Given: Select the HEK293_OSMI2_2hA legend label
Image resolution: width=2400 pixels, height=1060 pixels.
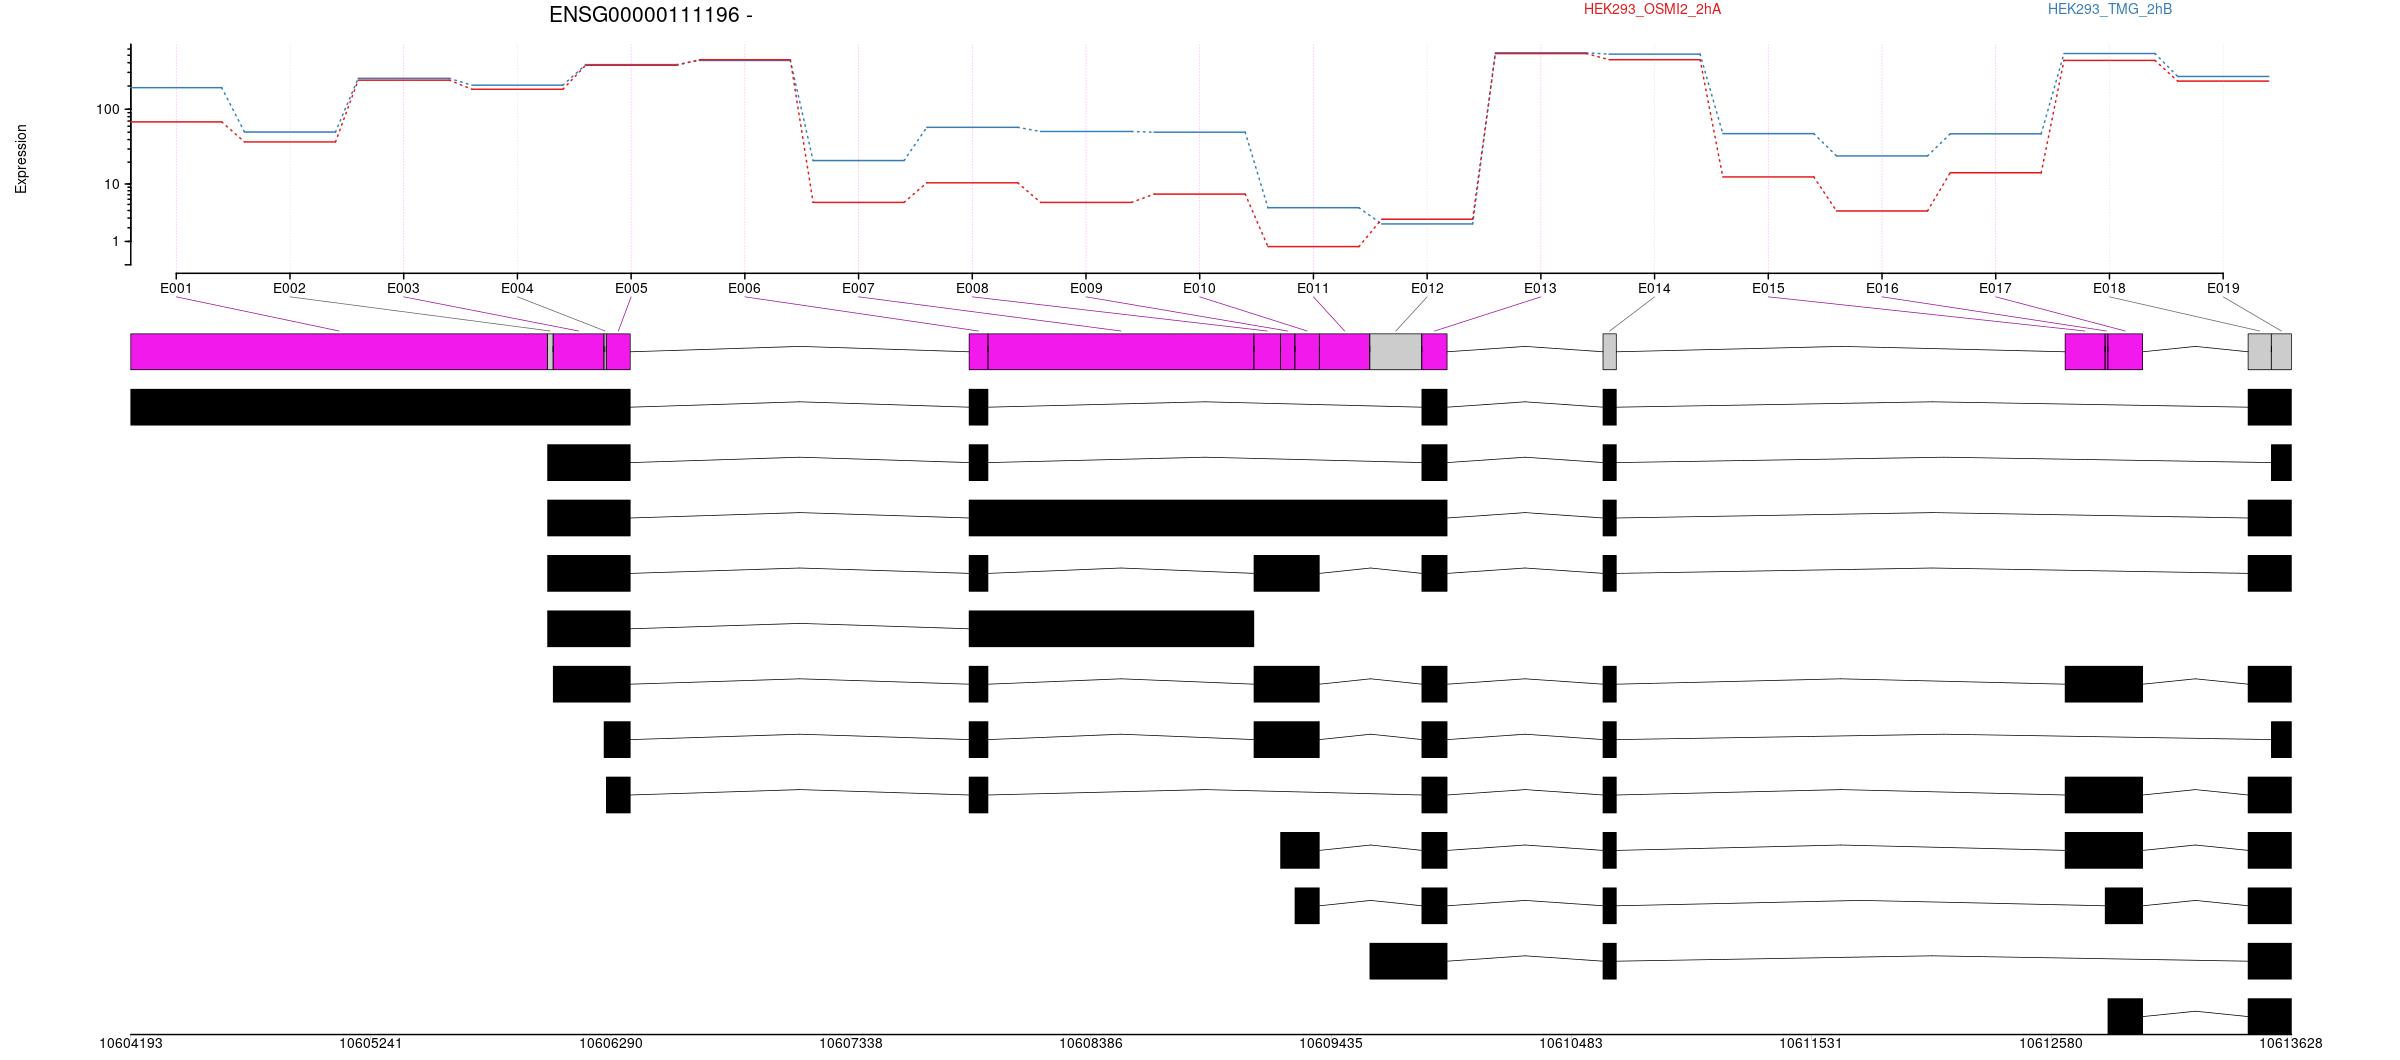Looking at the screenshot, I should point(1652,9).
